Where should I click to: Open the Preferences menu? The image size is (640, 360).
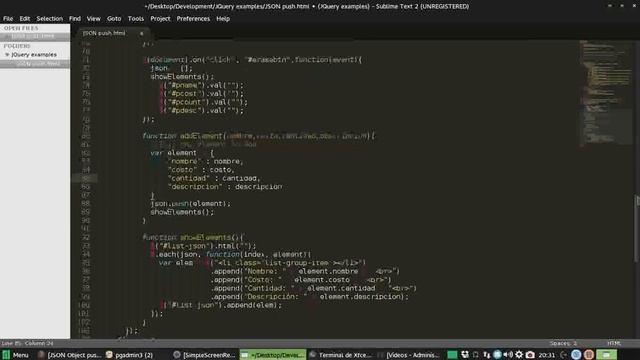pyautogui.click(x=193, y=19)
